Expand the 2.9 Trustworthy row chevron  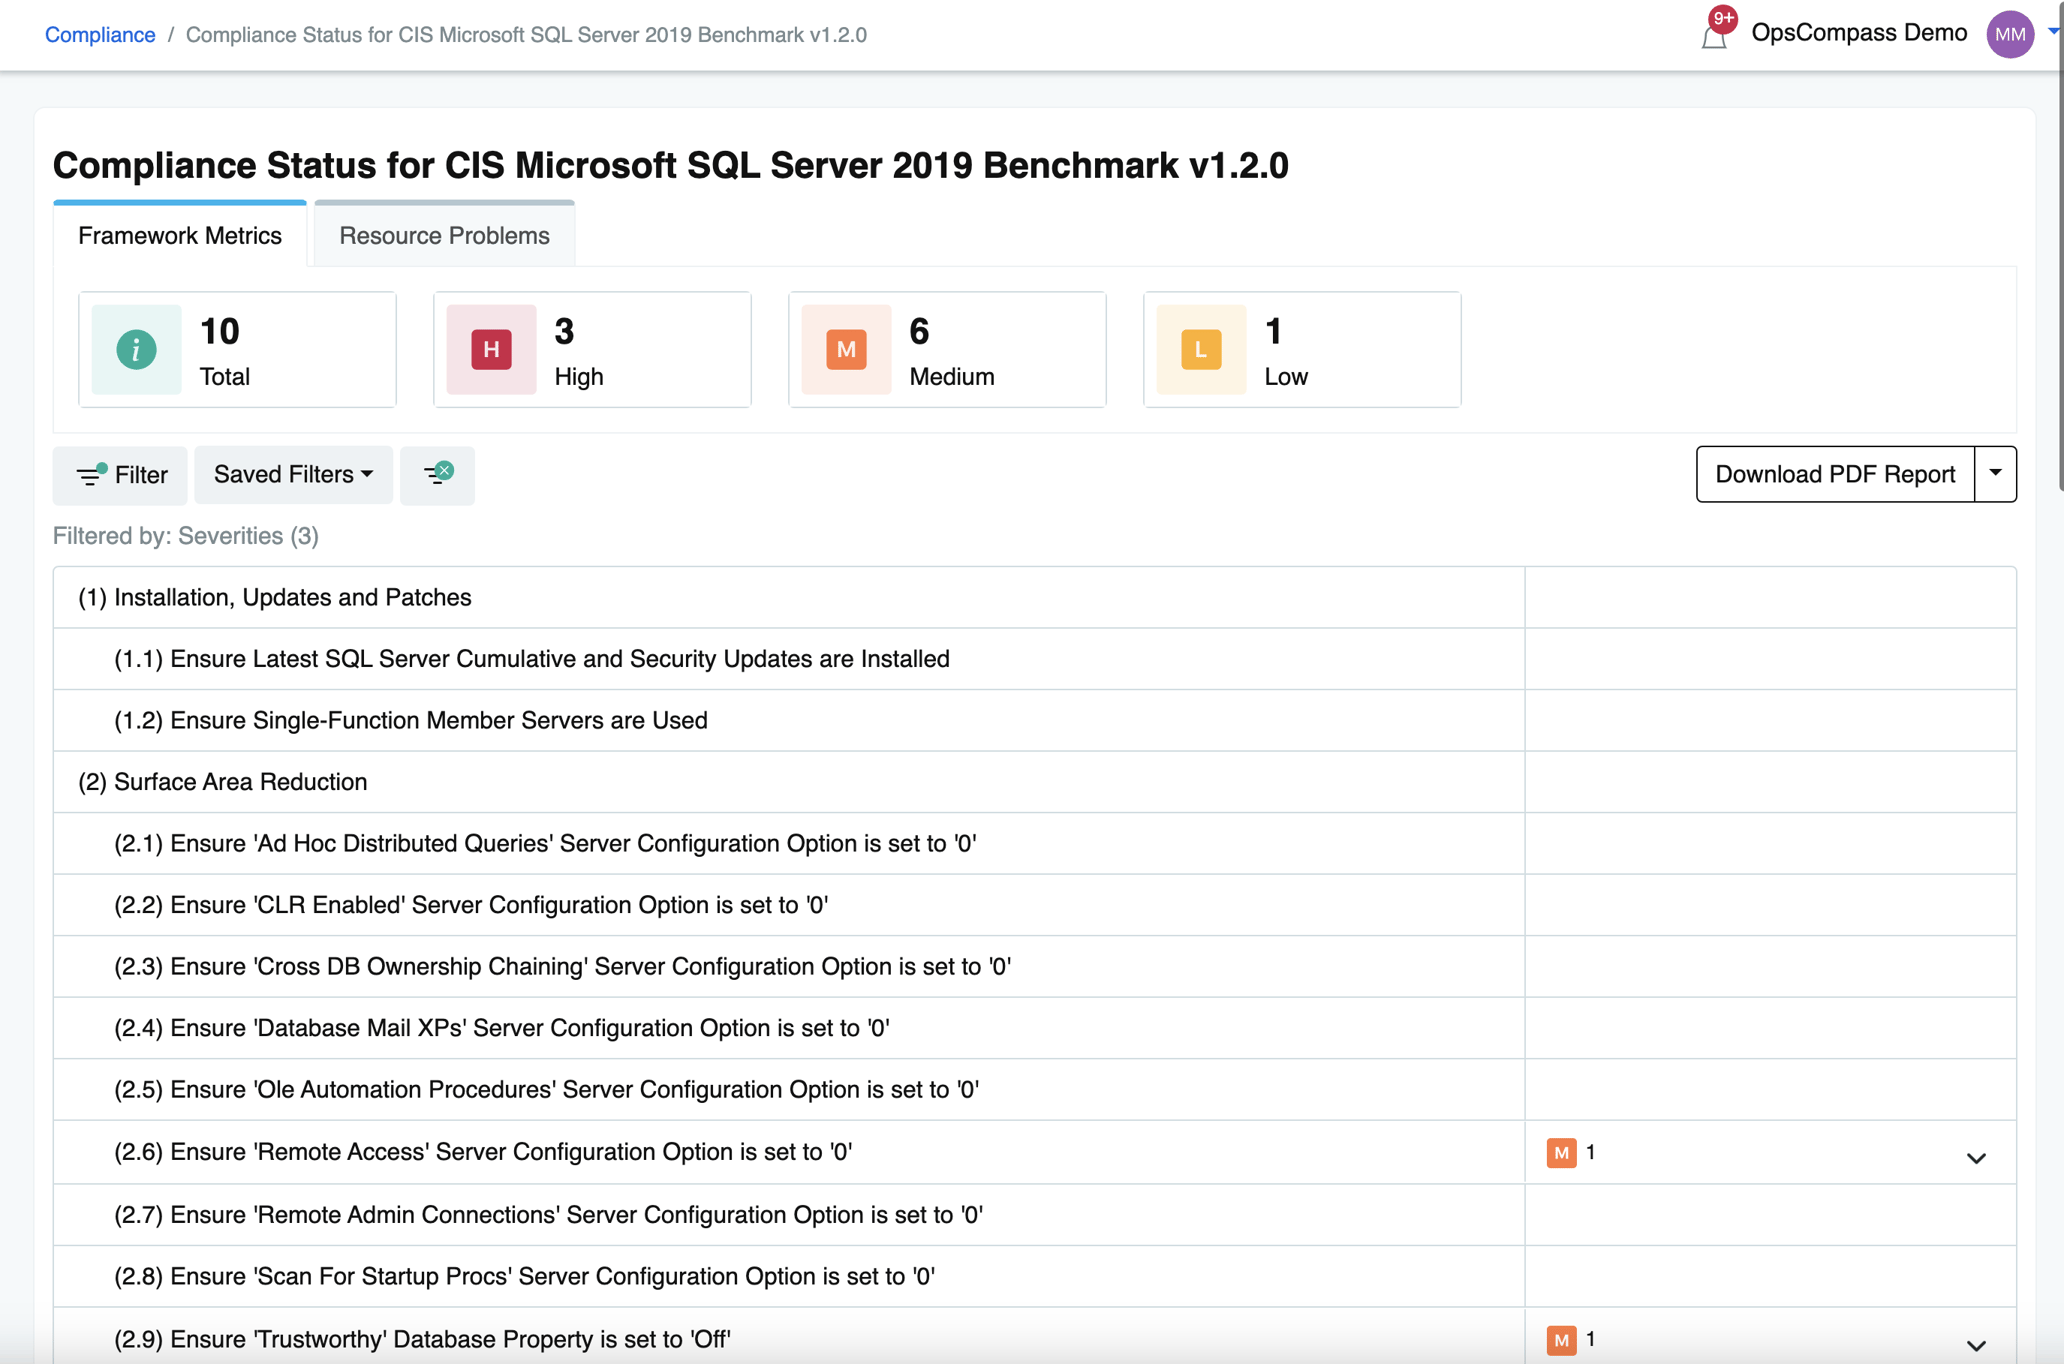pos(1976,1345)
